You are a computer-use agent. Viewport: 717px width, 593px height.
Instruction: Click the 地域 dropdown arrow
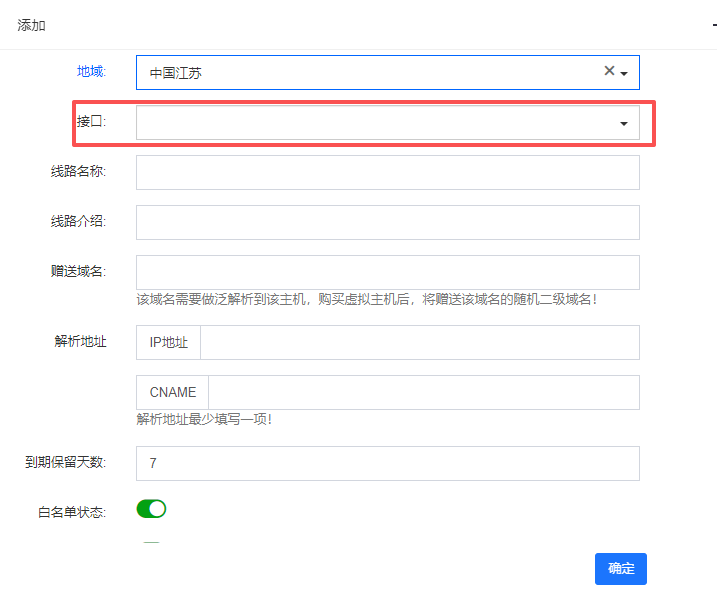pyautogui.click(x=624, y=74)
